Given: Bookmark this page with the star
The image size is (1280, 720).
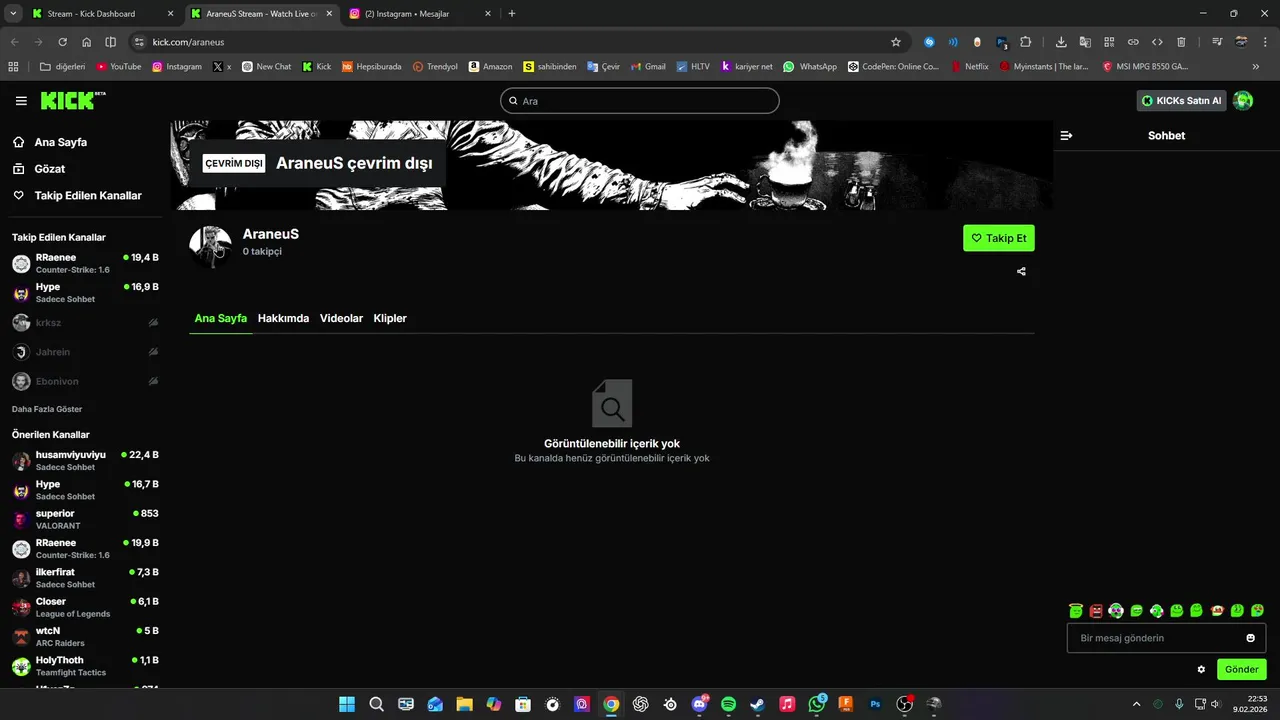Looking at the screenshot, I should click(x=896, y=42).
